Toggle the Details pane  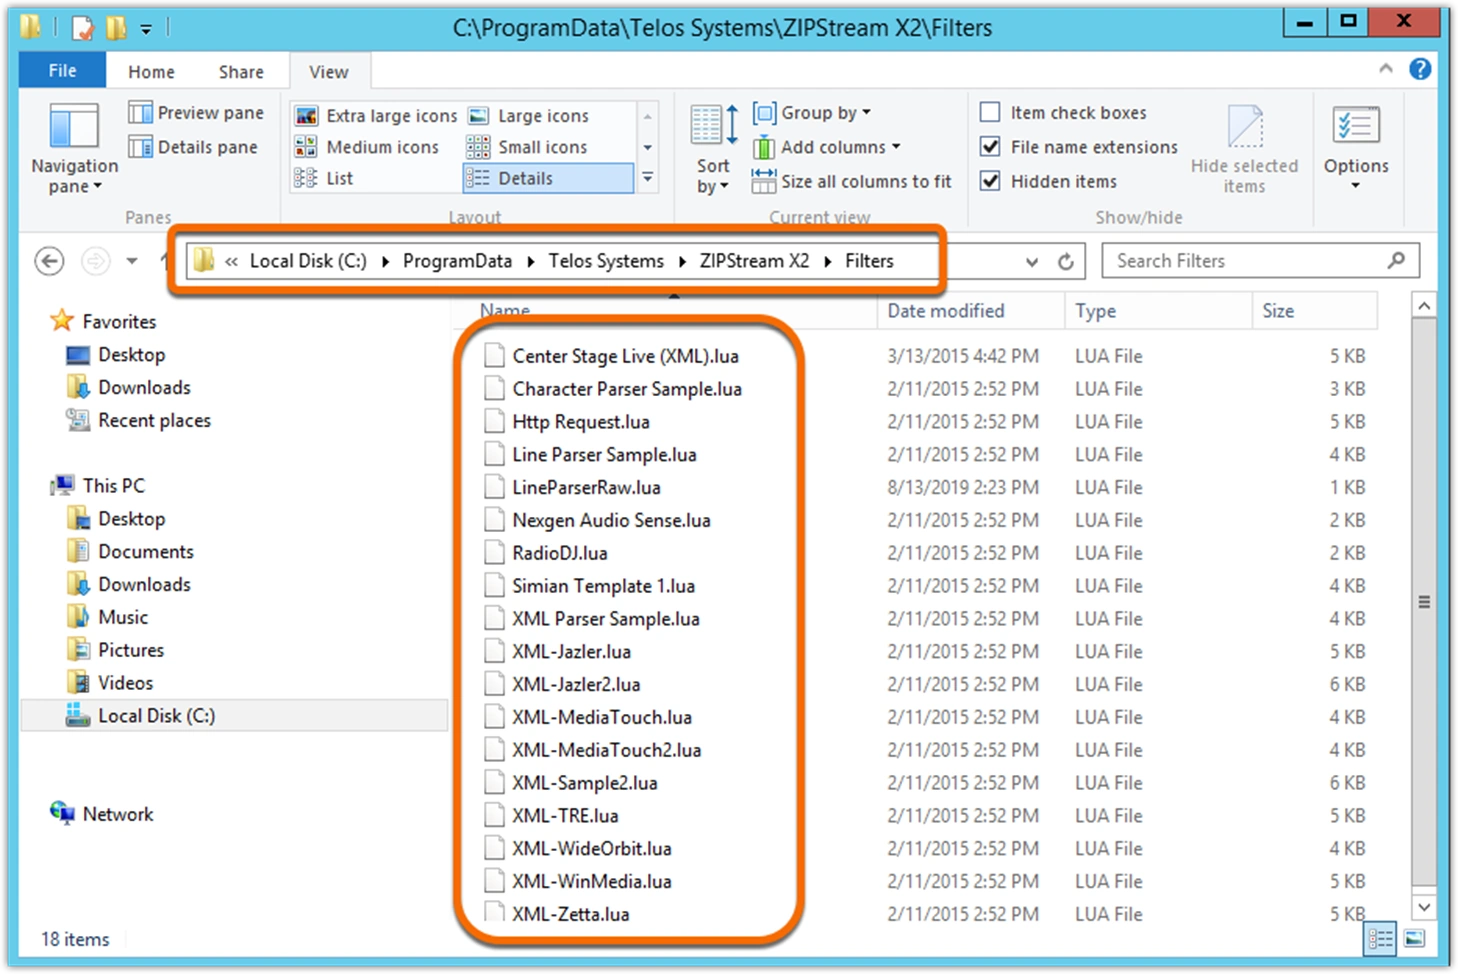[x=193, y=147]
